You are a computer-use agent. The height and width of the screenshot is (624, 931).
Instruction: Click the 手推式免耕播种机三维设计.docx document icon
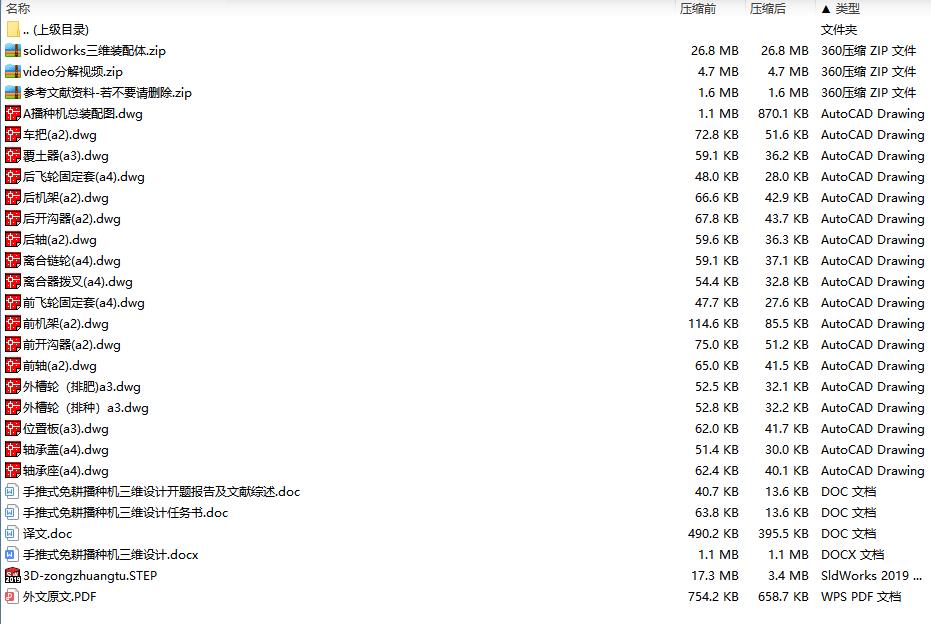click(12, 555)
